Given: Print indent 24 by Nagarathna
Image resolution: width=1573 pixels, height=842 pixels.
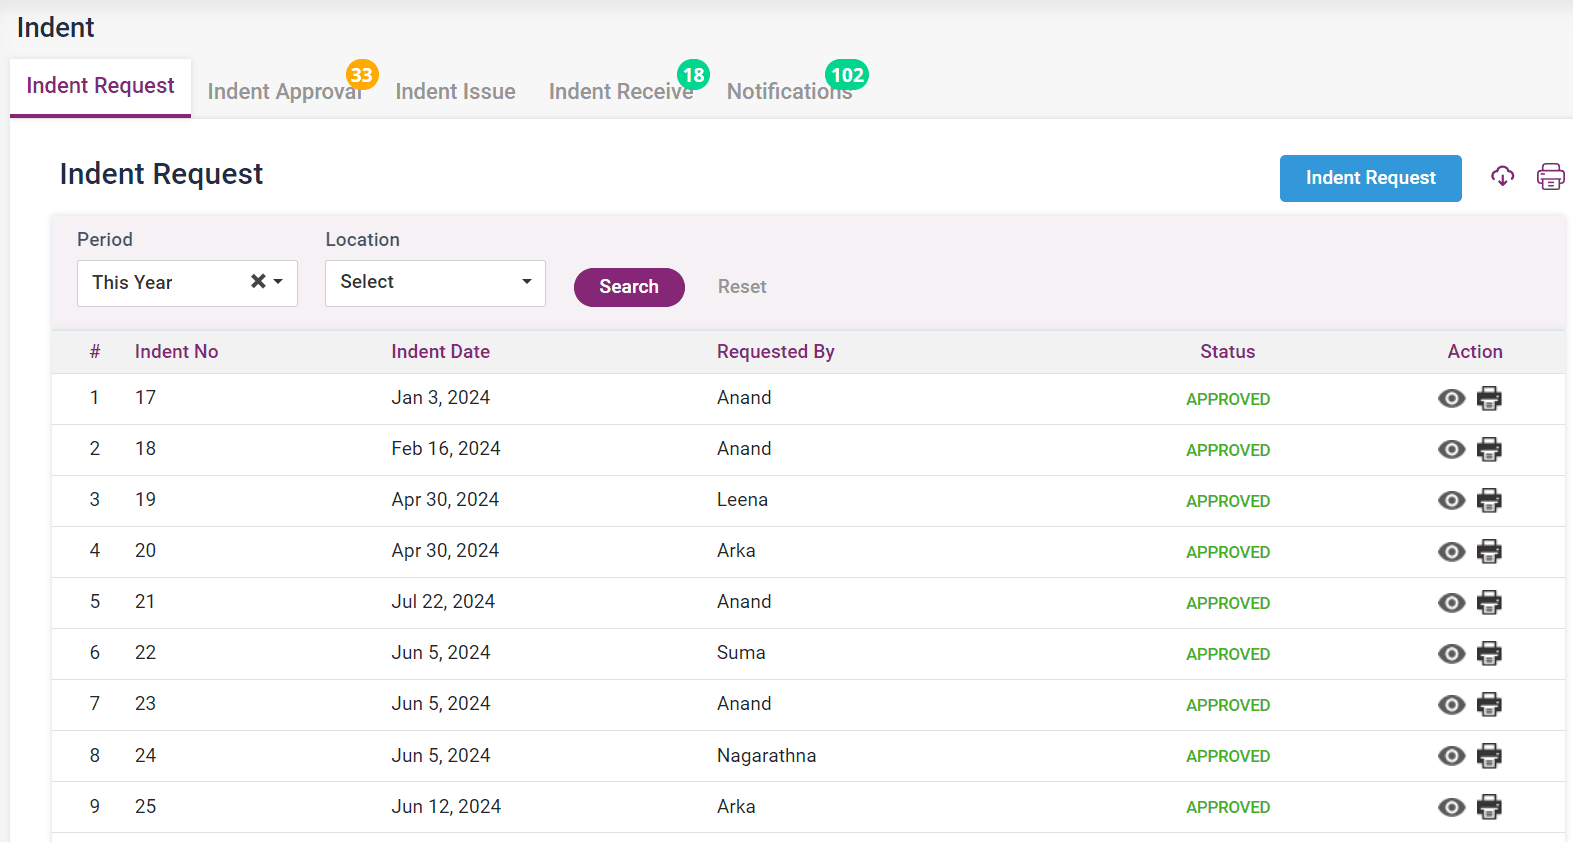Looking at the screenshot, I should tap(1489, 756).
